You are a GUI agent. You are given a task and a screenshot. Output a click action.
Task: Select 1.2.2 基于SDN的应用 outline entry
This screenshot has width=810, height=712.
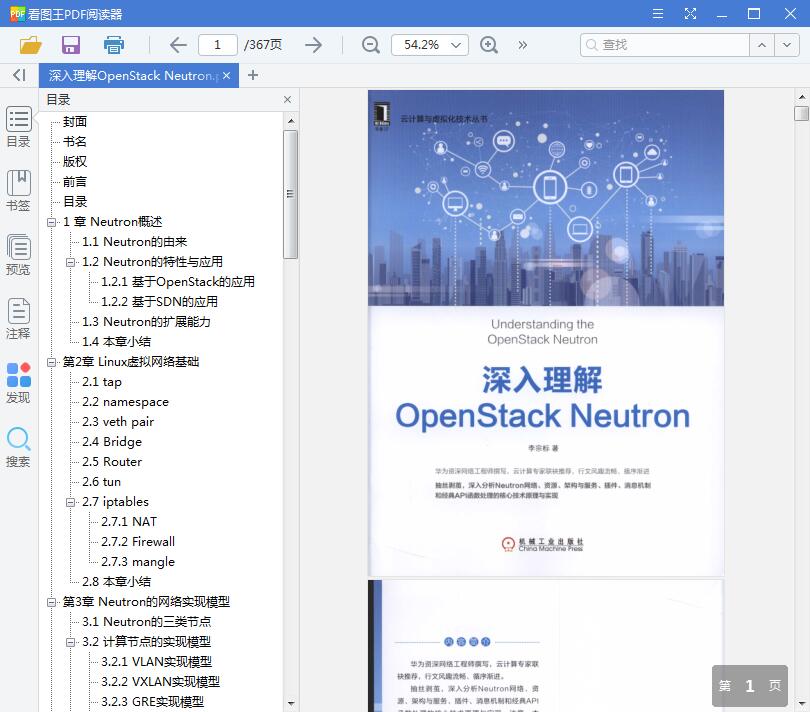160,302
